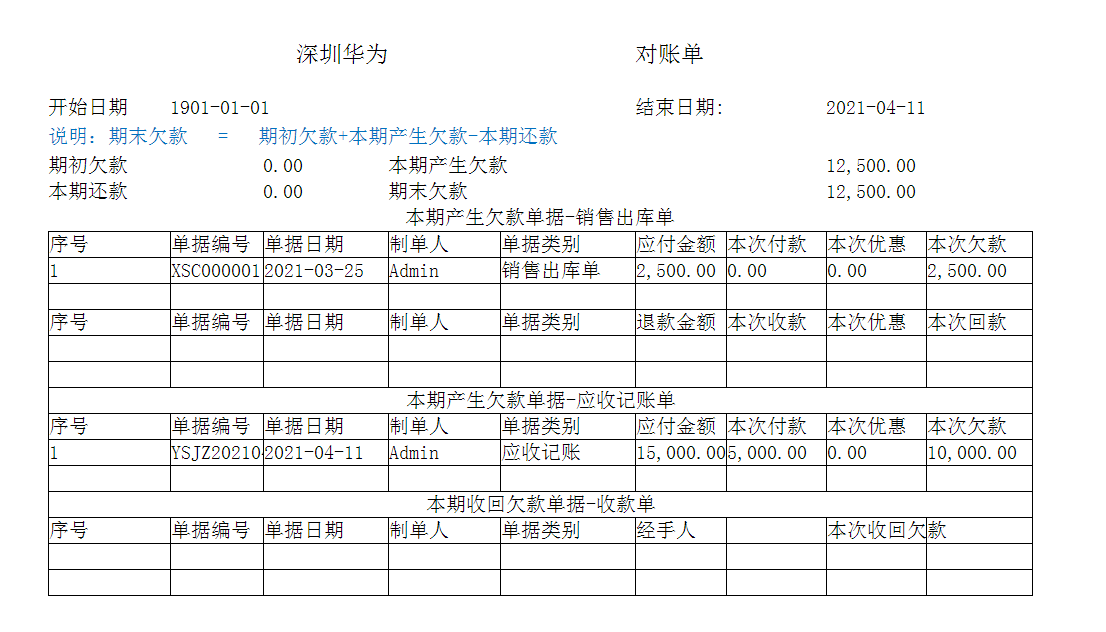
Task: Click heading 本期产生欠款单据-销售出库单
Action: coord(540,217)
